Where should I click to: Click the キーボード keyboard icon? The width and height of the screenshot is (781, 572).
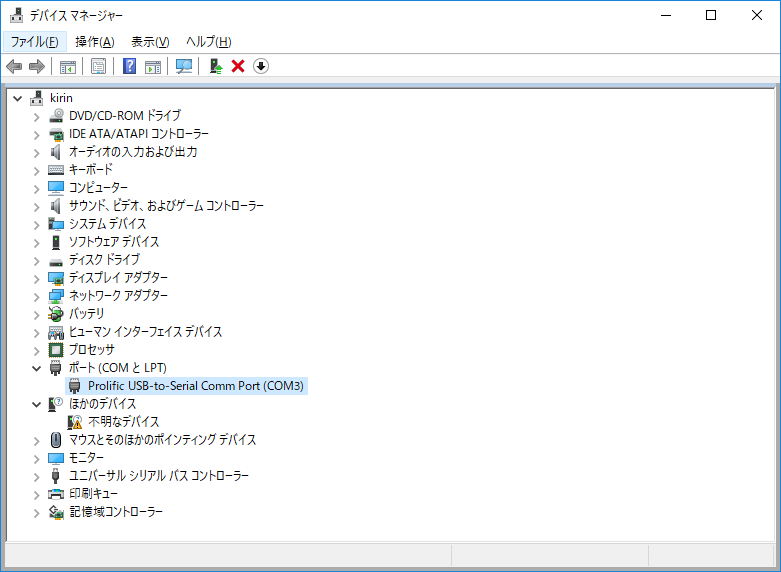56,170
